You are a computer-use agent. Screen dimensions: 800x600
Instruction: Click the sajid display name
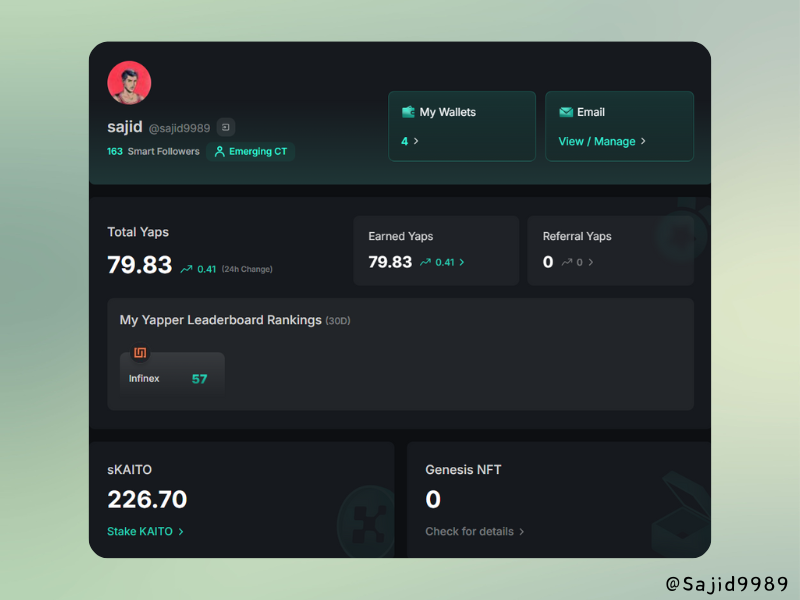pos(124,126)
